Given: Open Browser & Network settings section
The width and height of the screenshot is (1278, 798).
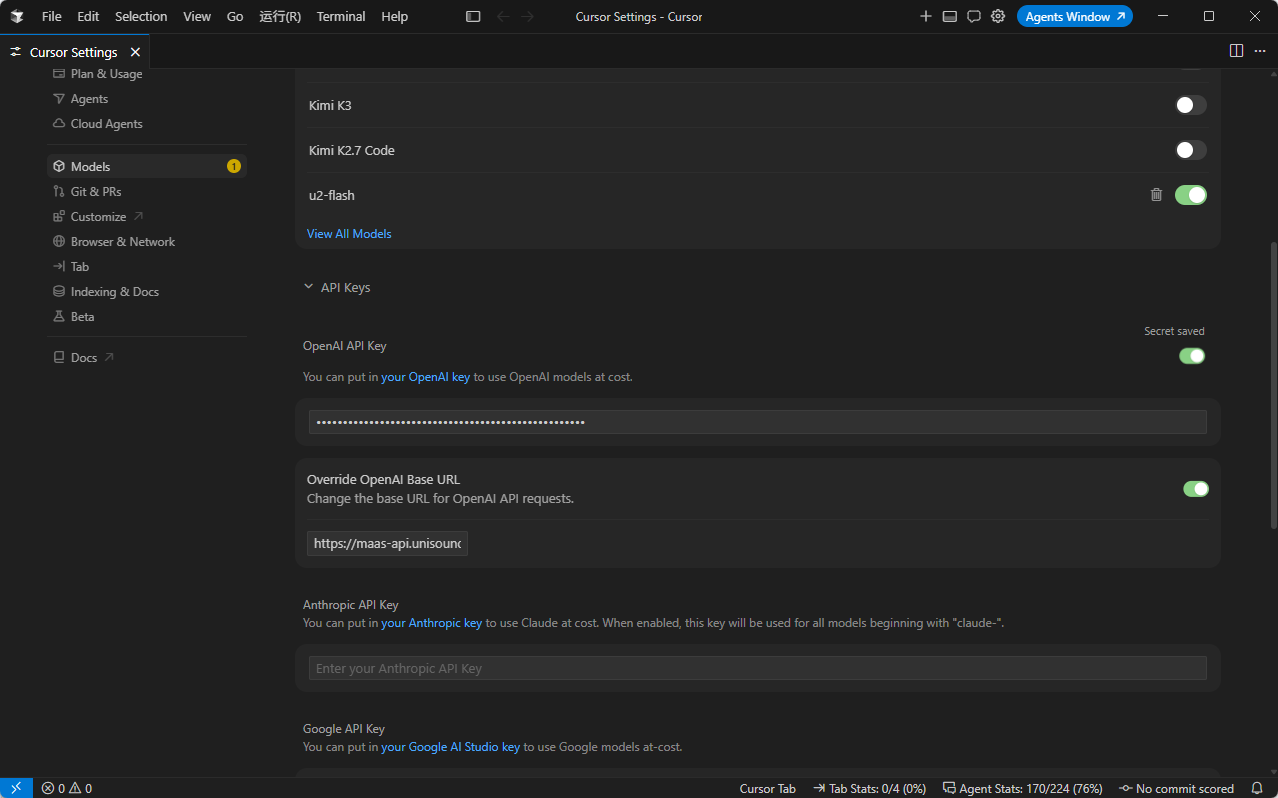Looking at the screenshot, I should point(147,242).
